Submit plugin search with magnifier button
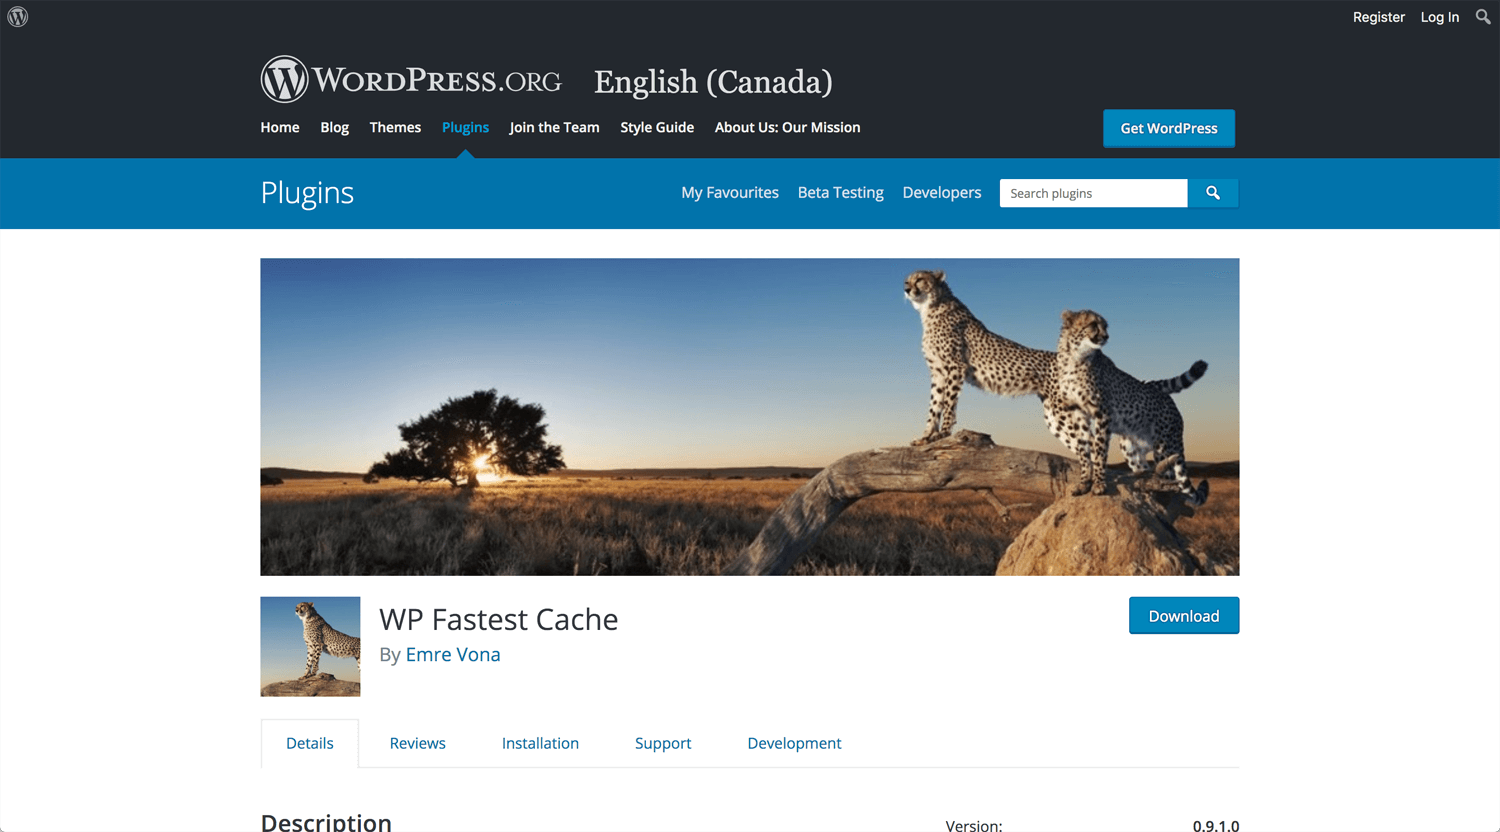 pyautogui.click(x=1213, y=193)
